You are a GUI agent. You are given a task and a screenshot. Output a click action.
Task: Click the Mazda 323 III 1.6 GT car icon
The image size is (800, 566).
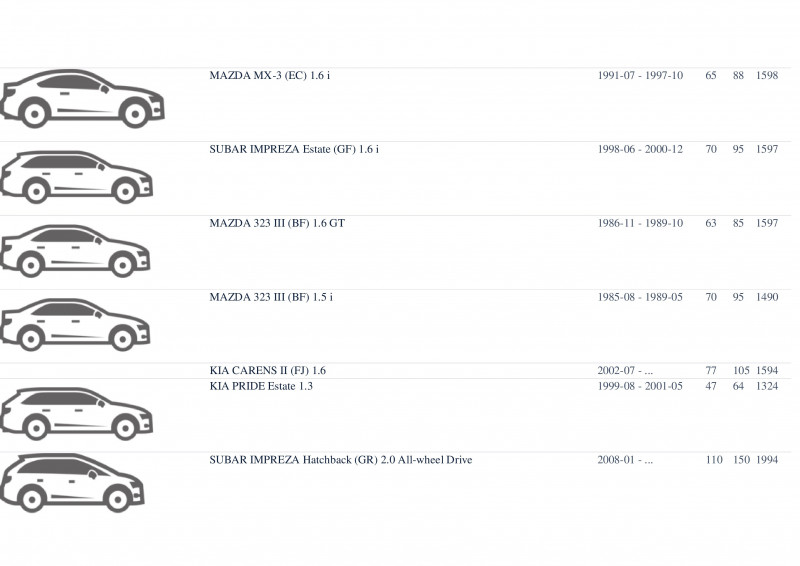(75, 251)
